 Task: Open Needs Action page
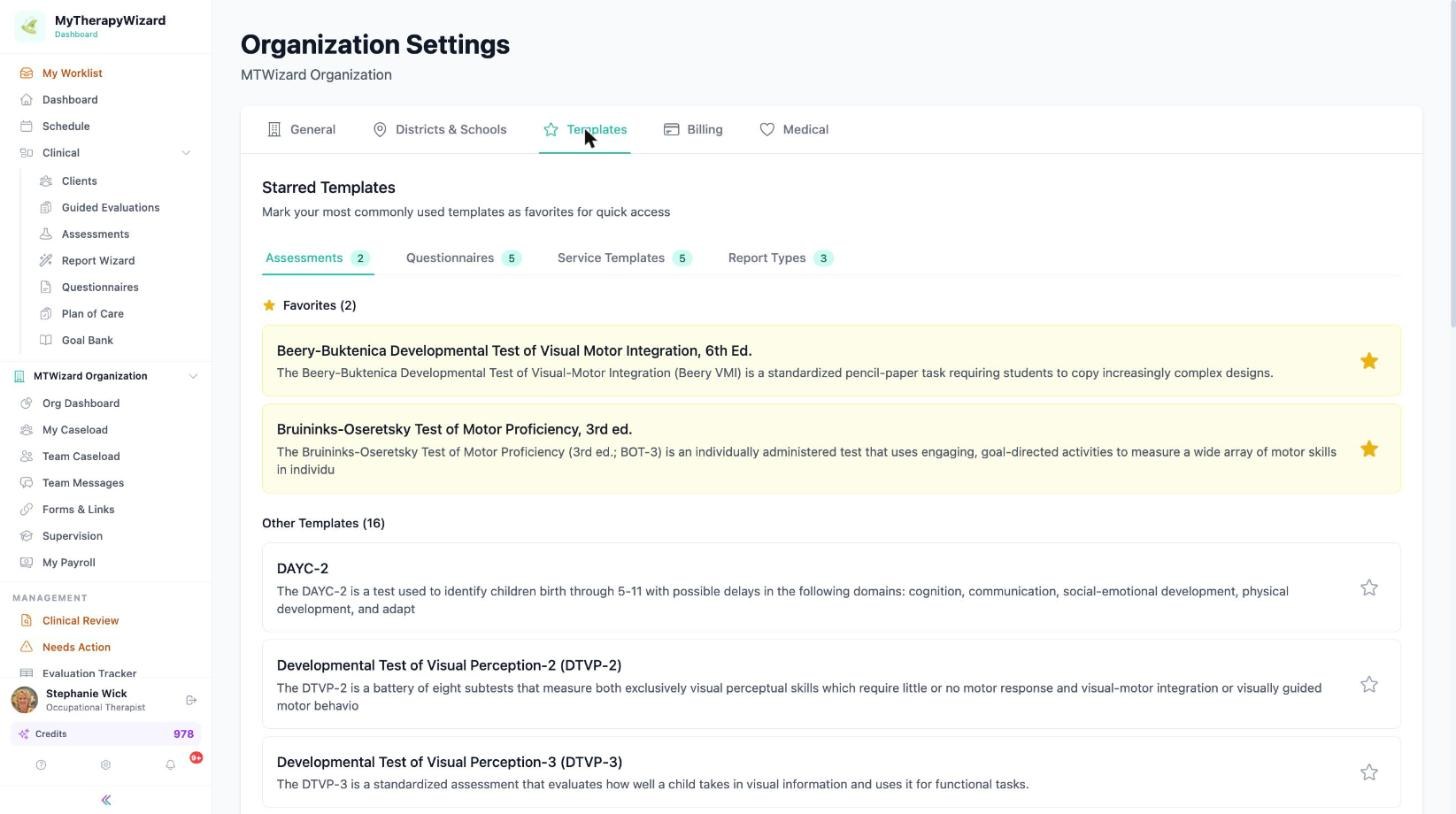(76, 648)
